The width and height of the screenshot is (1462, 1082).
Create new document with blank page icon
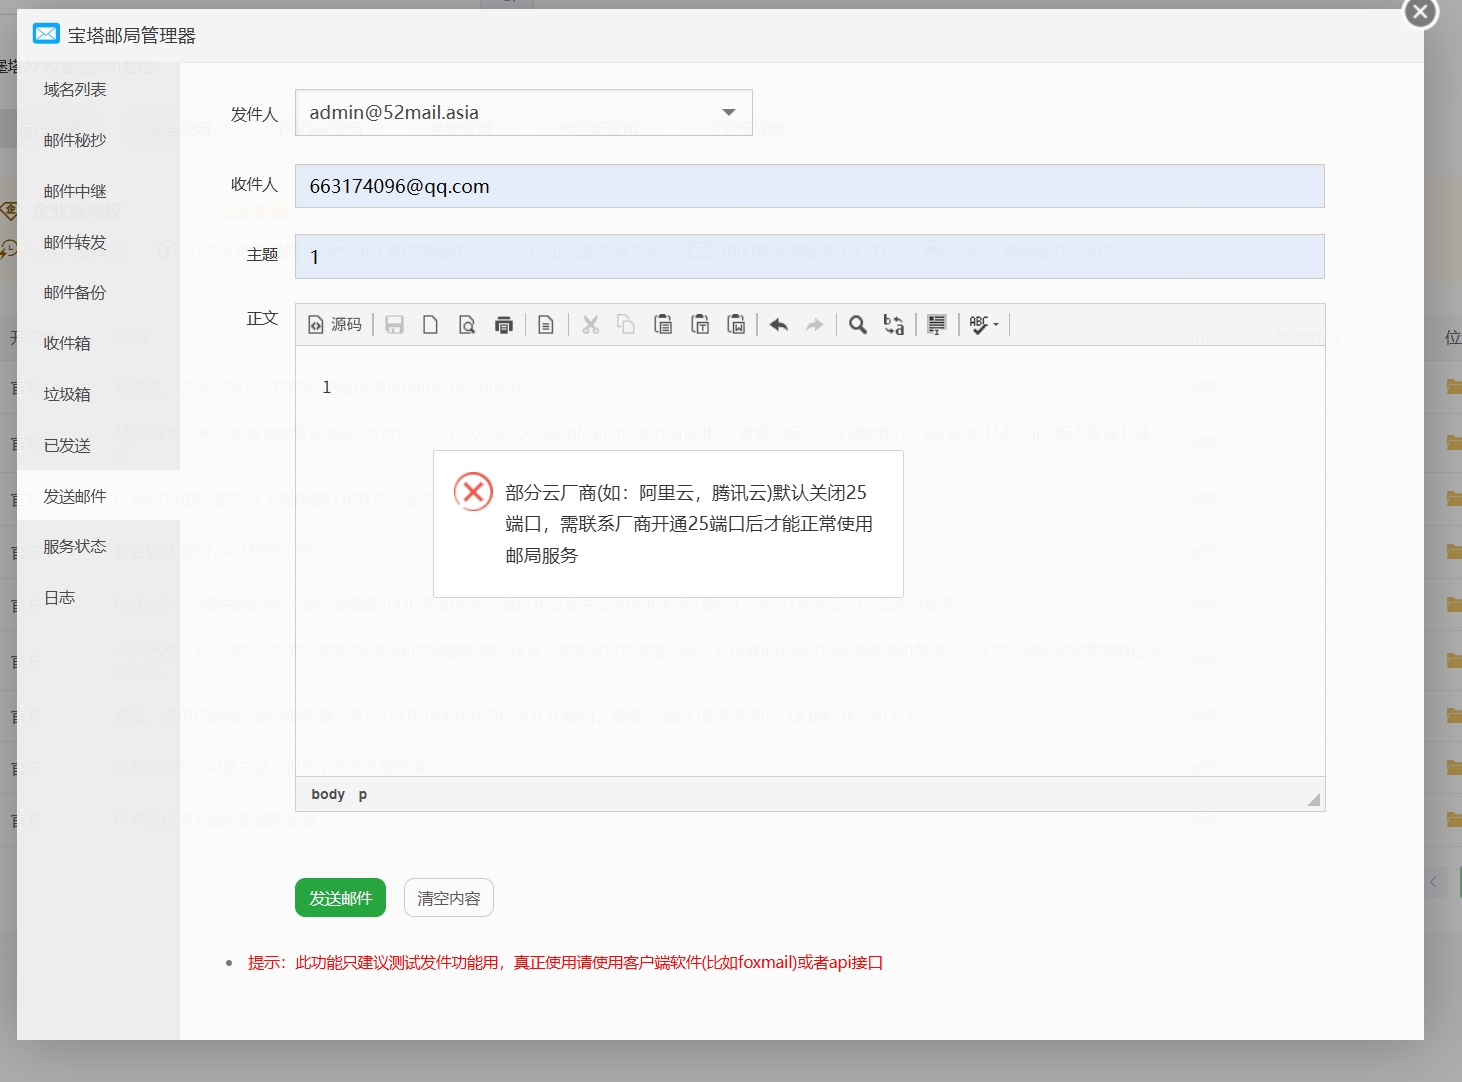click(x=430, y=324)
